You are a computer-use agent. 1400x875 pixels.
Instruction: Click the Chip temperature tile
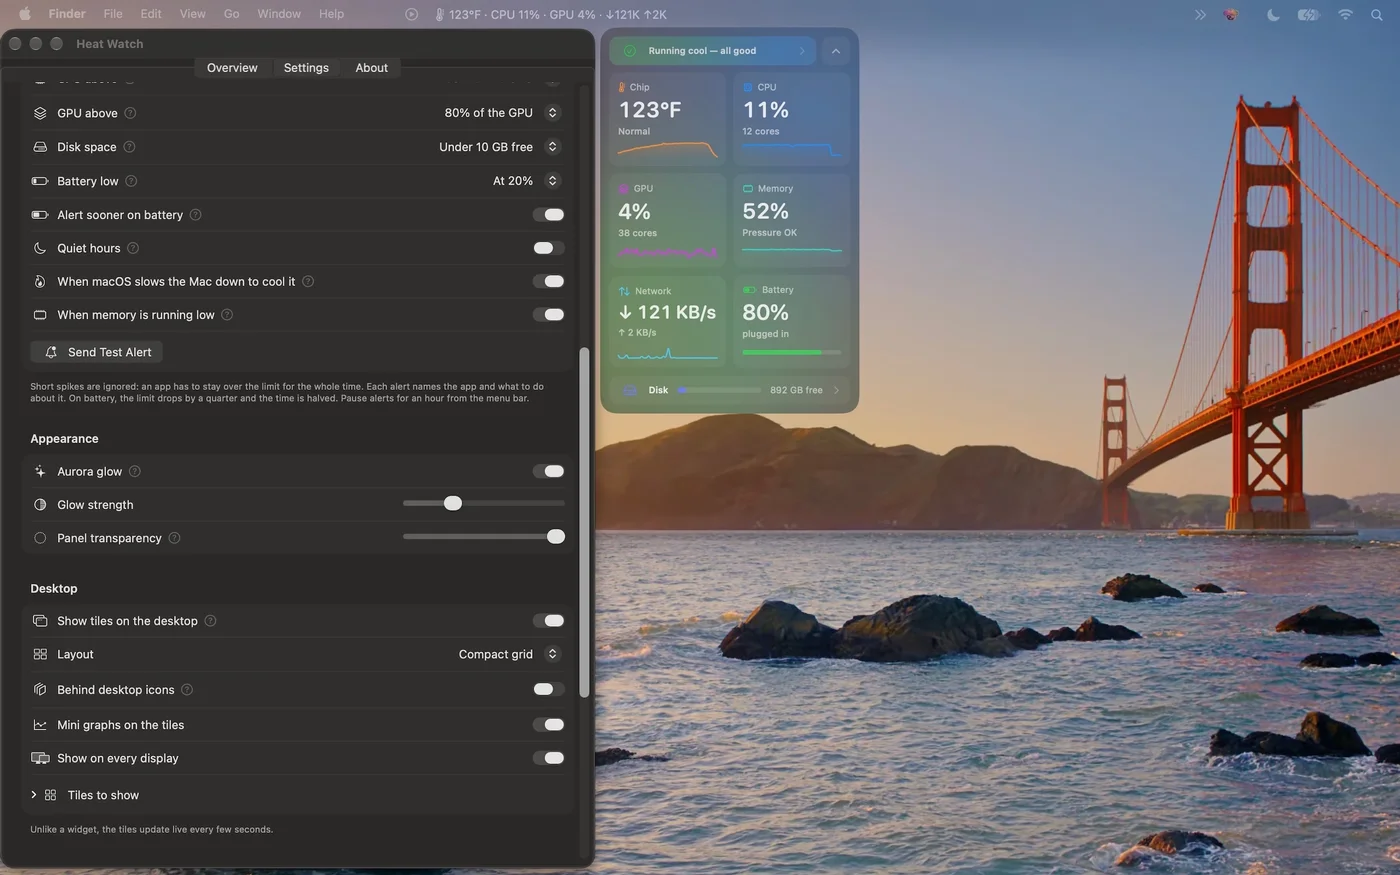click(668, 119)
